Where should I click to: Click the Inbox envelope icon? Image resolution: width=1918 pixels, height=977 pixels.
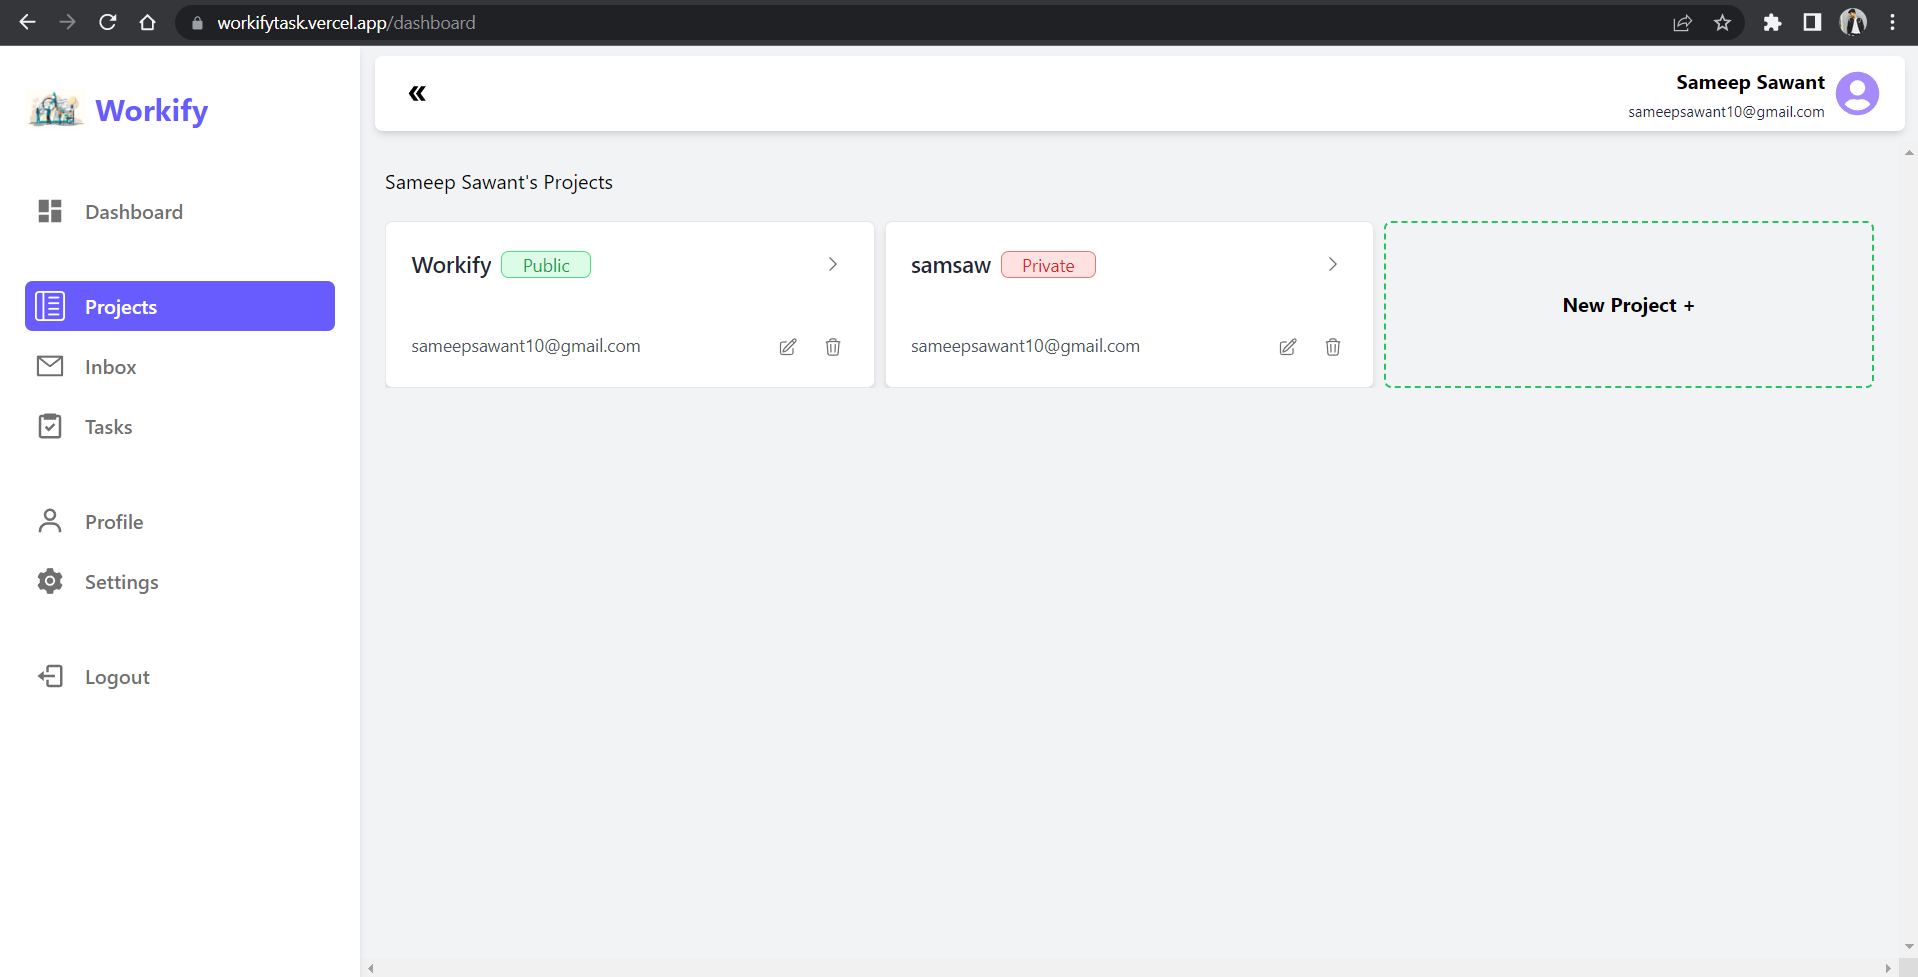click(50, 366)
